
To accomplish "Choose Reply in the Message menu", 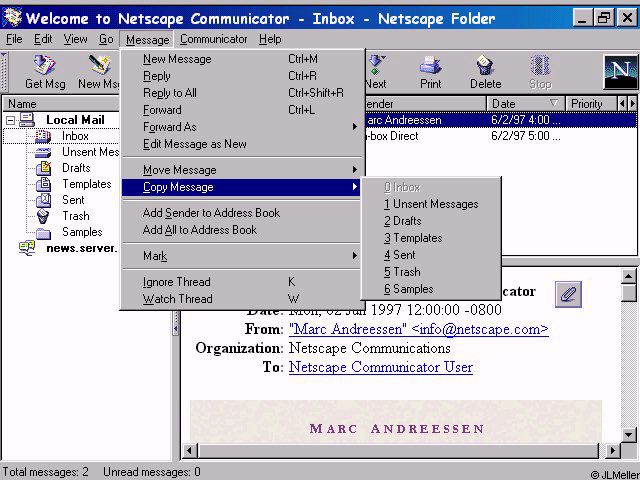I will 242,76.
